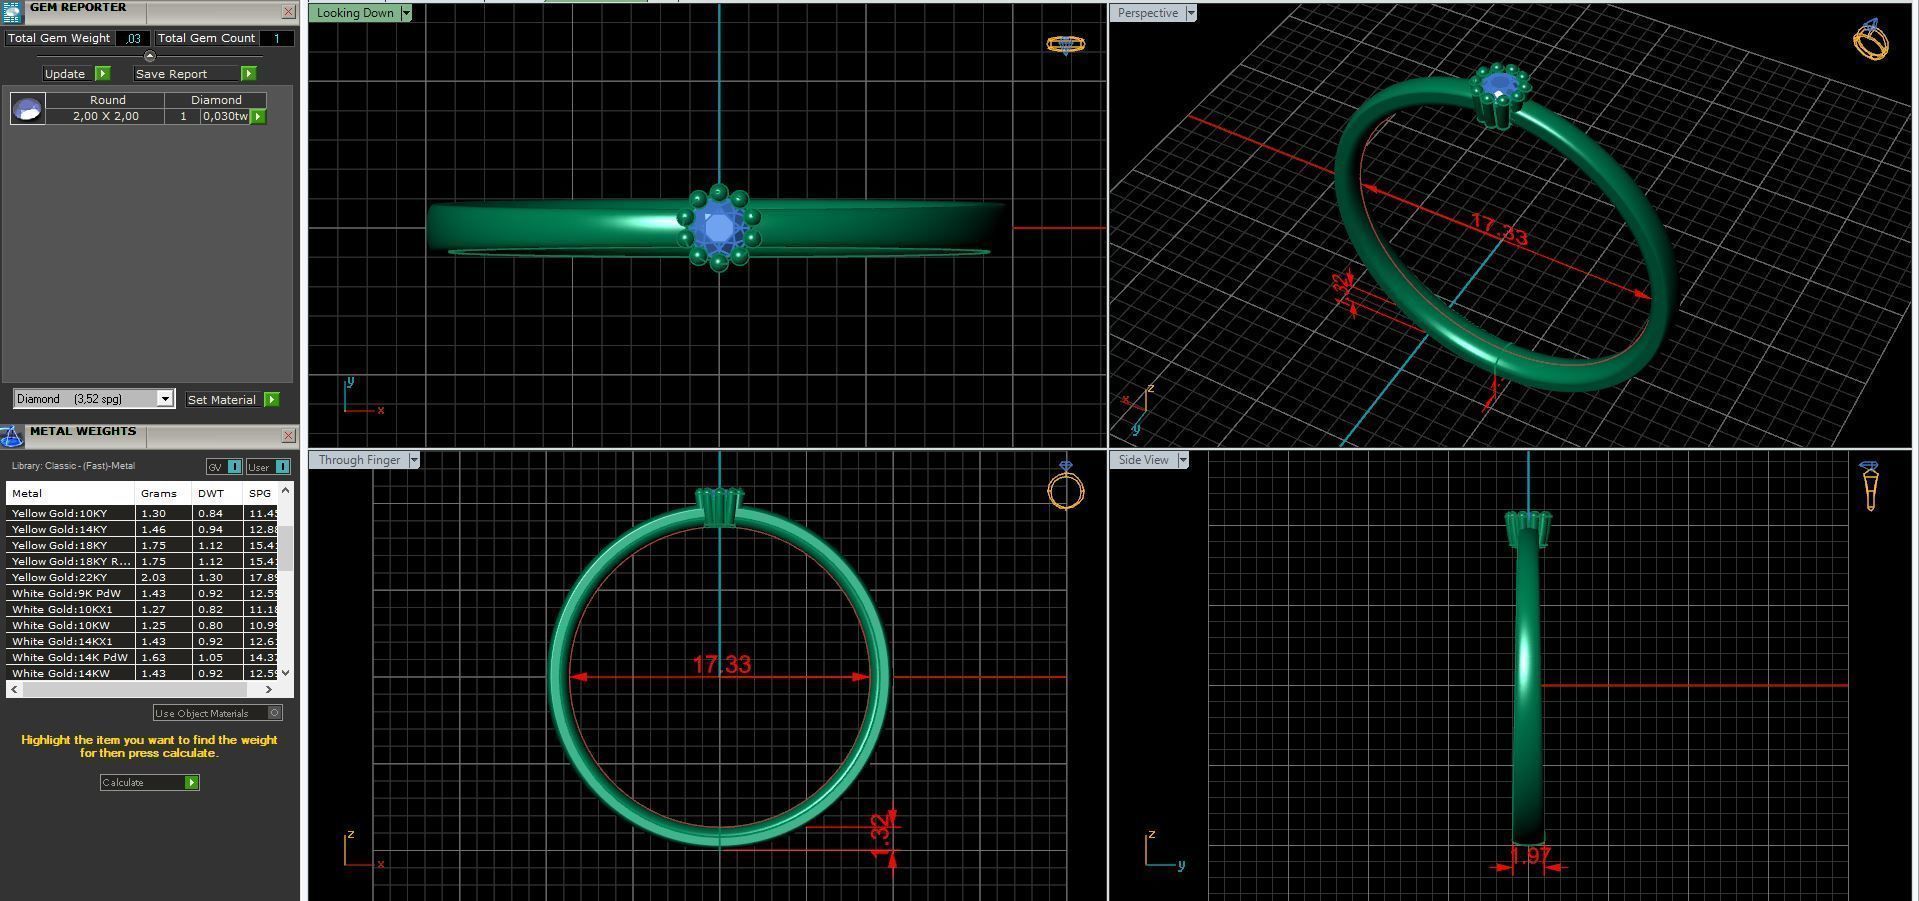Open the Looking Down viewport dropdown arrow
Viewport: 1919px width, 901px height.
coord(405,13)
